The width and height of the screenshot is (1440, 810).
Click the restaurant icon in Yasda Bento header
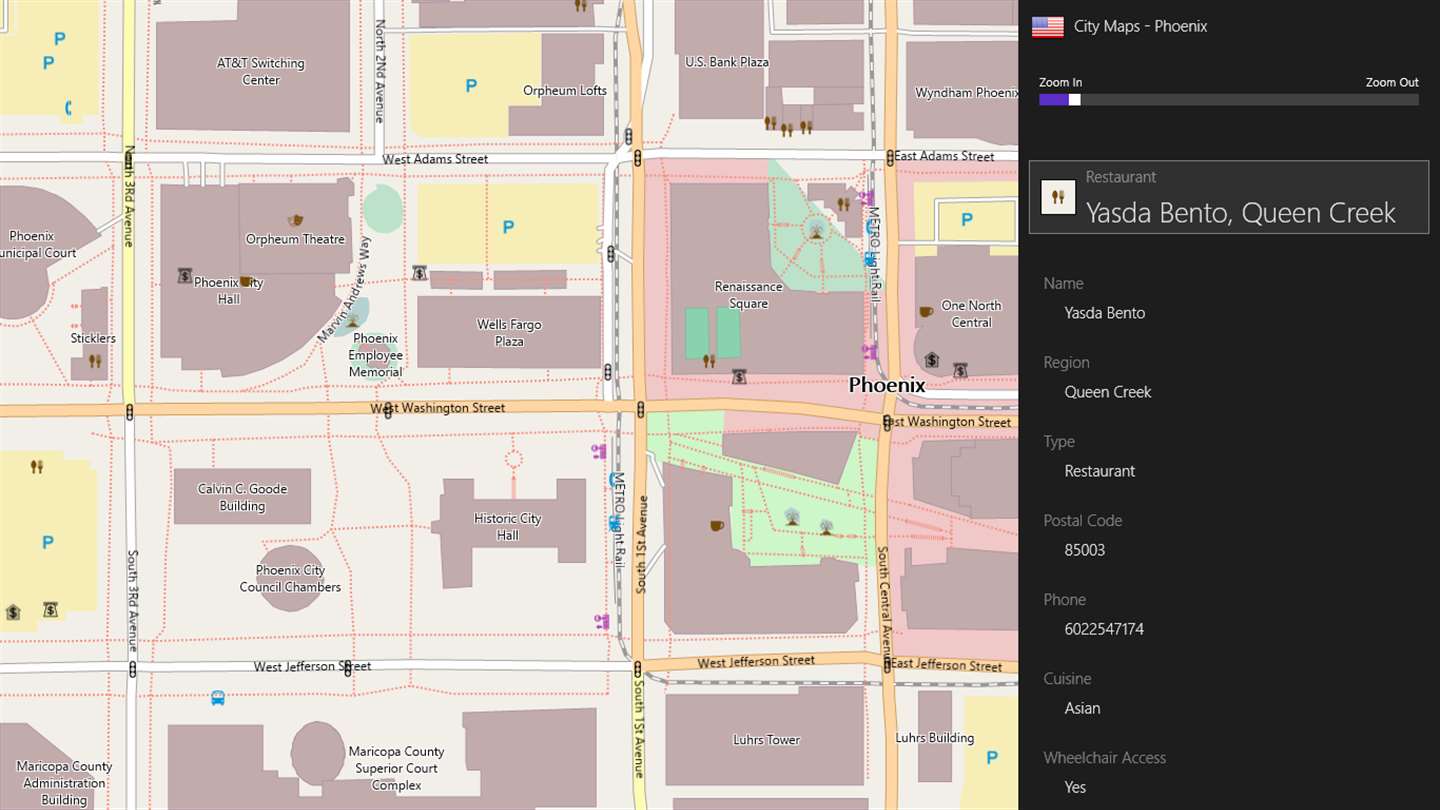1058,197
